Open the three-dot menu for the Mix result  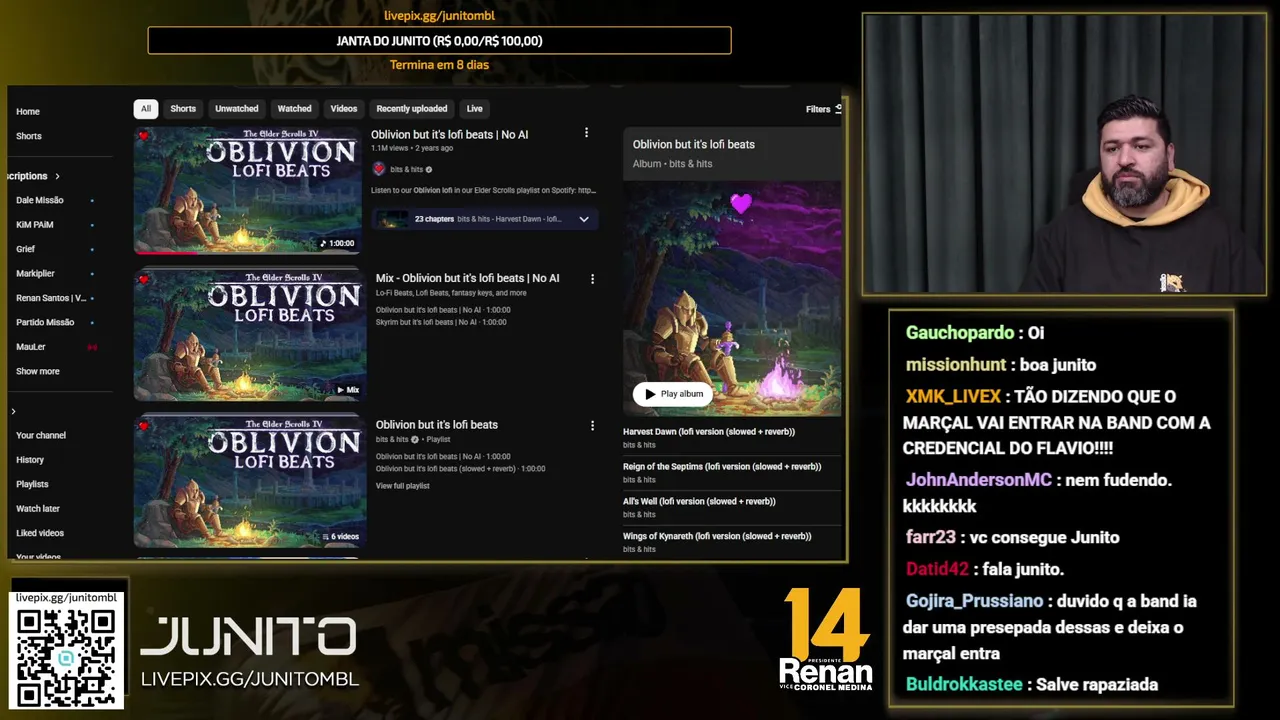(x=592, y=279)
